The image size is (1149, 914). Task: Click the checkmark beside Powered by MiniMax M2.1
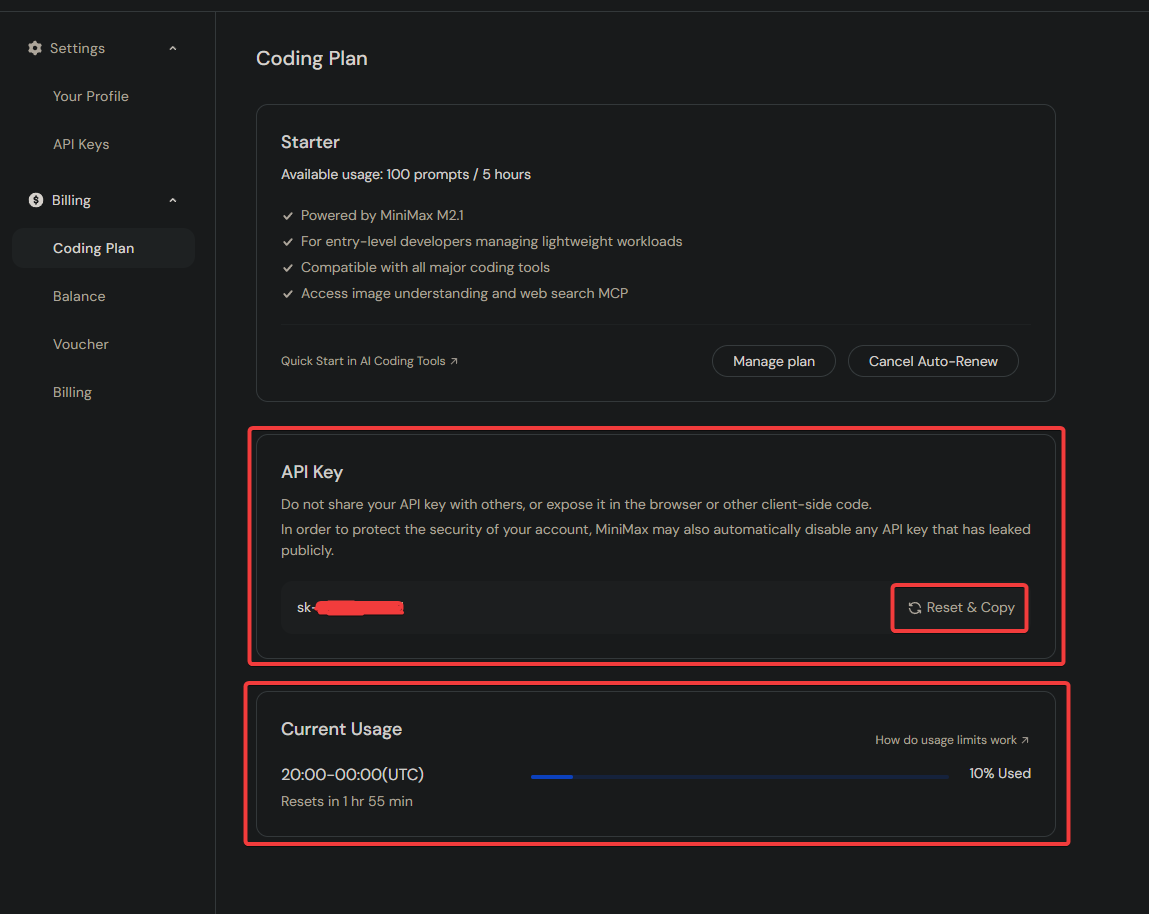pos(288,215)
